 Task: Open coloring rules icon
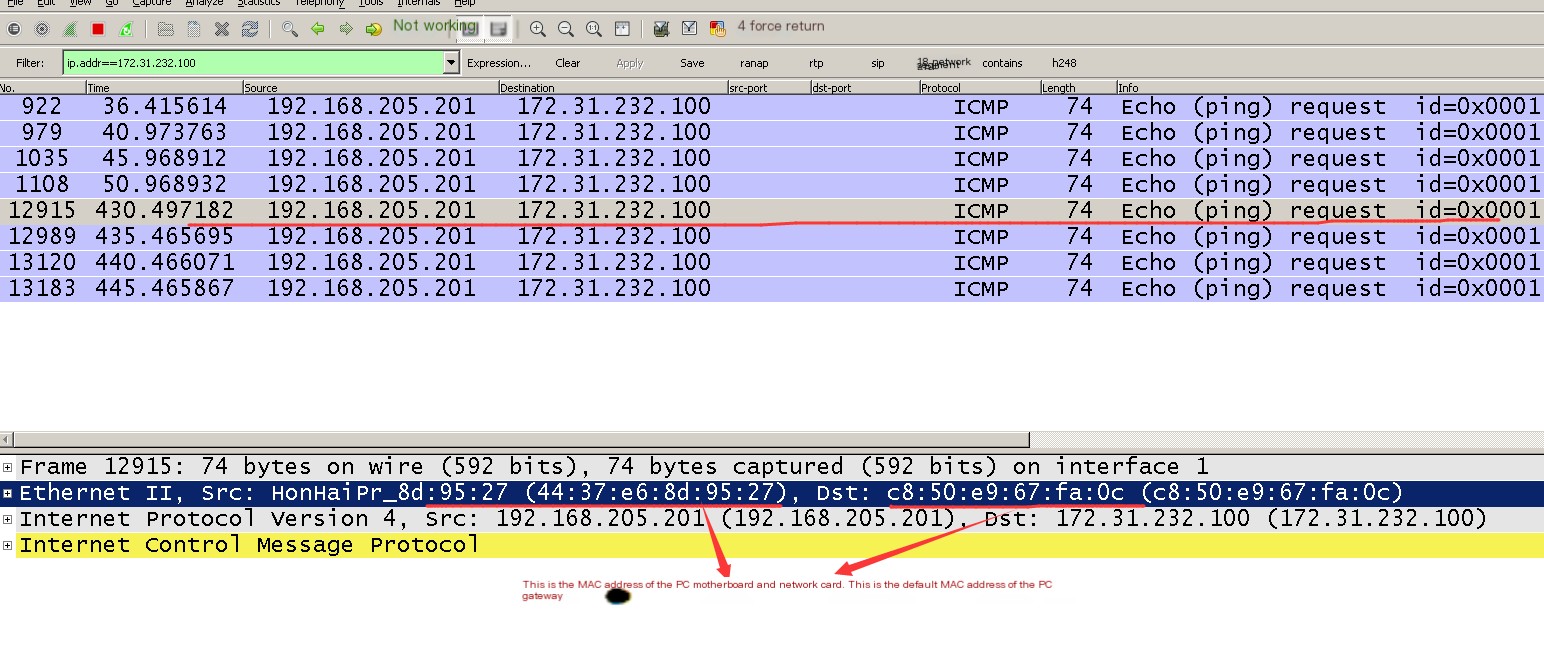(x=717, y=29)
